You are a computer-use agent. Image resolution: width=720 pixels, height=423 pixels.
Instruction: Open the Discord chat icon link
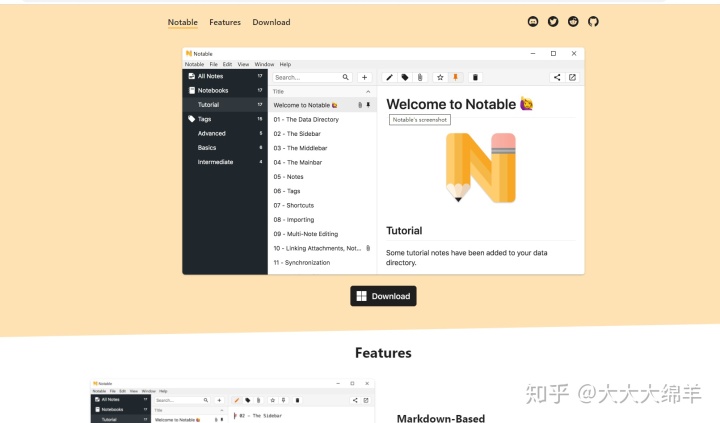pos(533,22)
